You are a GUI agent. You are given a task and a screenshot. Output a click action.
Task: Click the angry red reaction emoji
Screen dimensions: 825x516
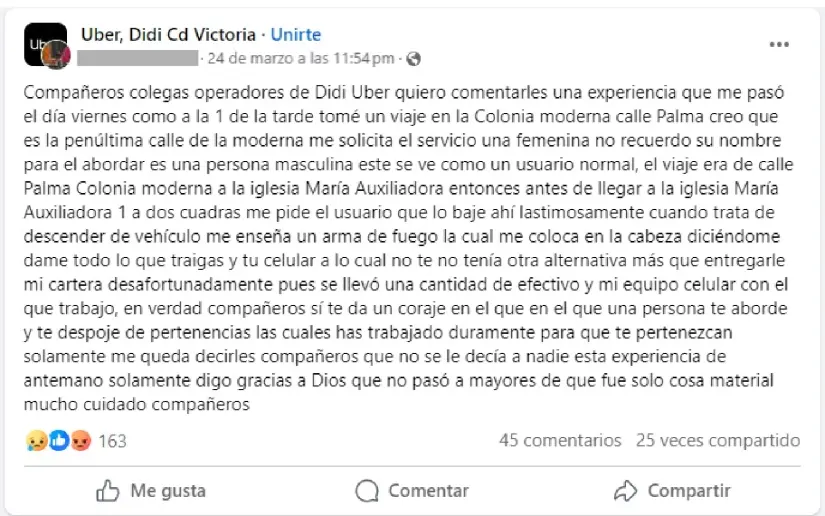coord(81,440)
